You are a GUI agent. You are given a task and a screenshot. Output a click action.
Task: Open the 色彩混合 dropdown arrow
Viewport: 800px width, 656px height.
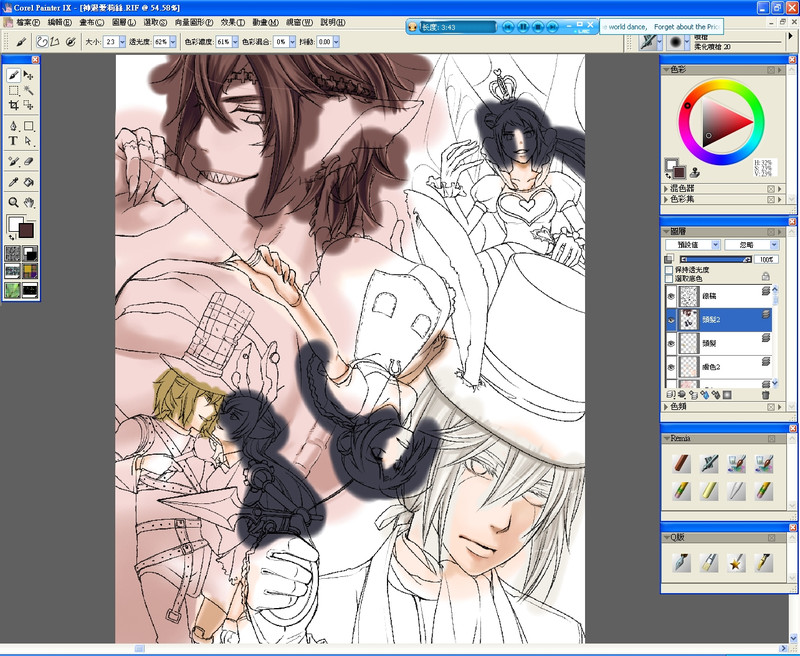point(292,42)
